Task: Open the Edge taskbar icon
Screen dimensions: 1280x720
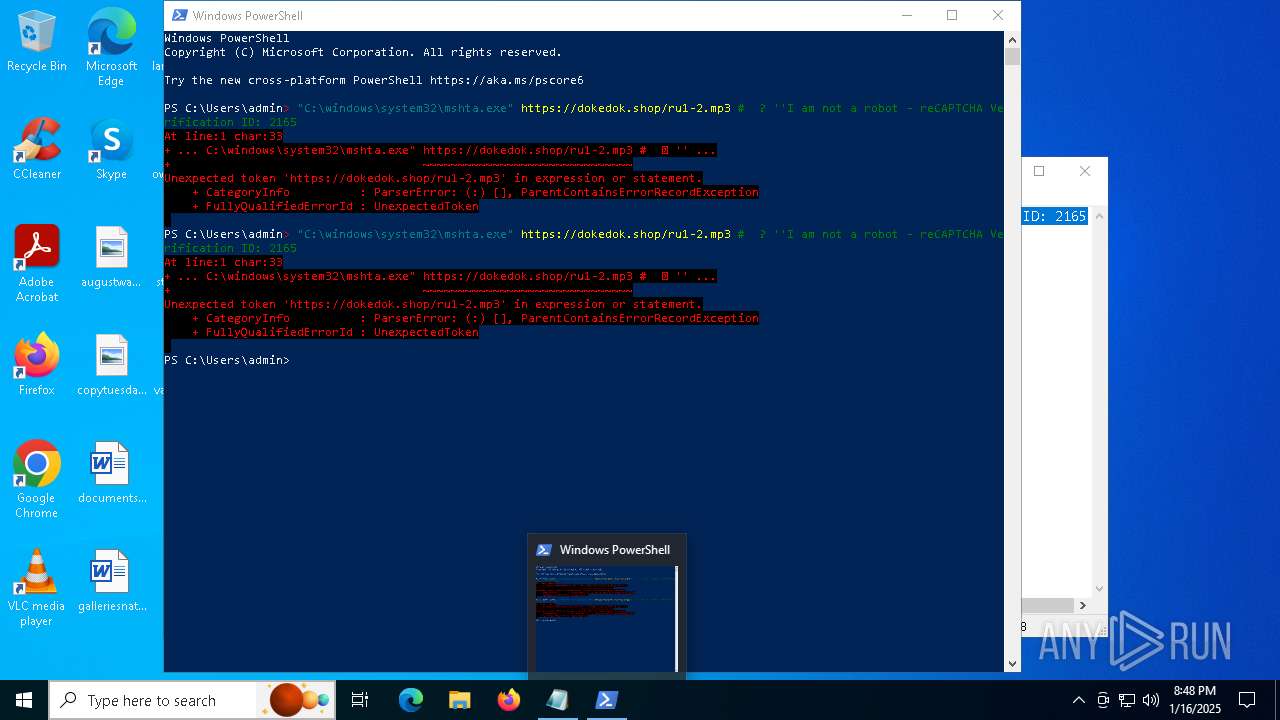Action: tap(411, 700)
